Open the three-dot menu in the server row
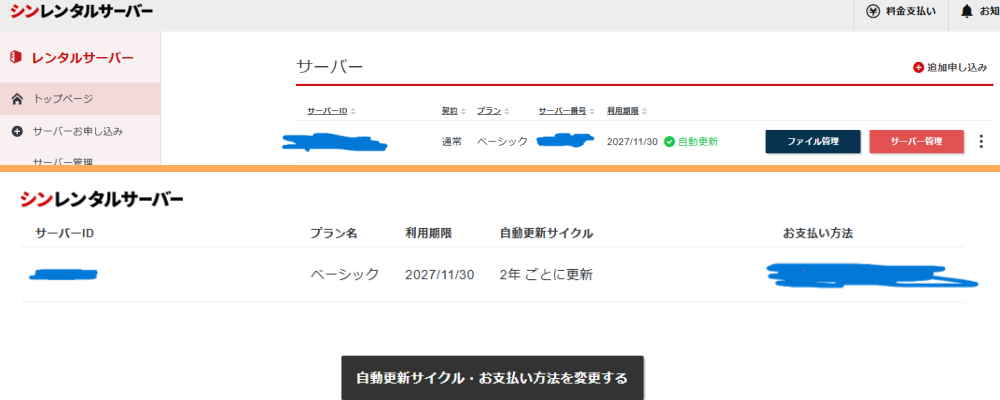Viewport: 1000px width, 400px height. coord(981,142)
